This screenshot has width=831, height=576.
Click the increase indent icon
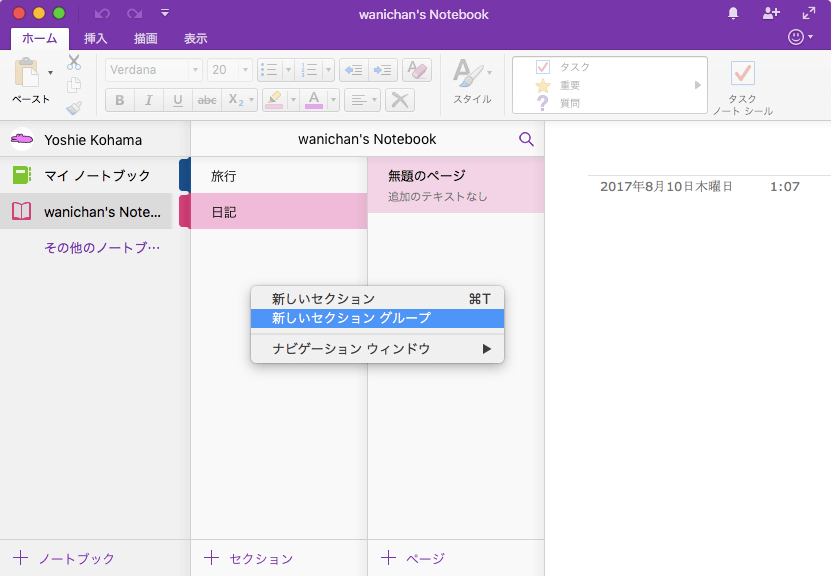click(x=383, y=70)
